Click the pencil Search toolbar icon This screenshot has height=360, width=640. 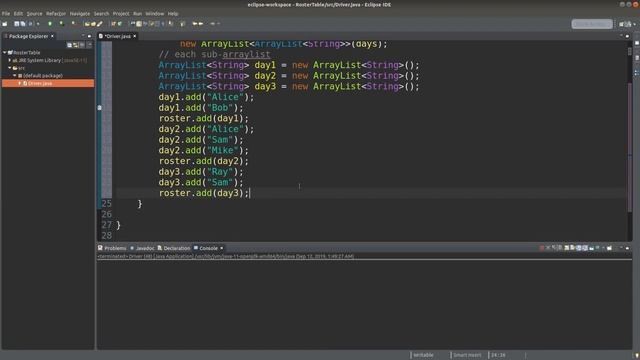point(99,24)
